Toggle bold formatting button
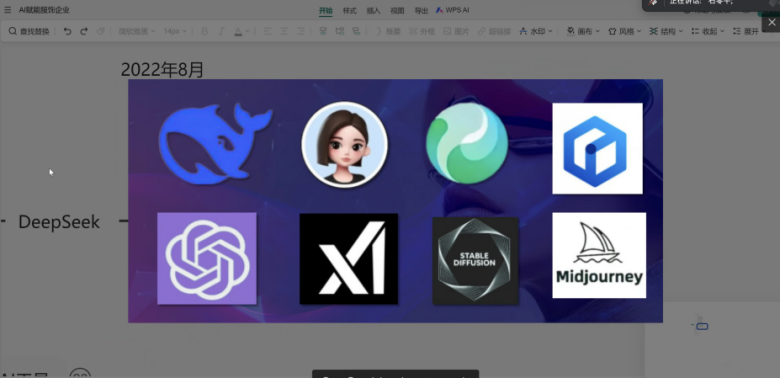The width and height of the screenshot is (780, 378). [204, 31]
